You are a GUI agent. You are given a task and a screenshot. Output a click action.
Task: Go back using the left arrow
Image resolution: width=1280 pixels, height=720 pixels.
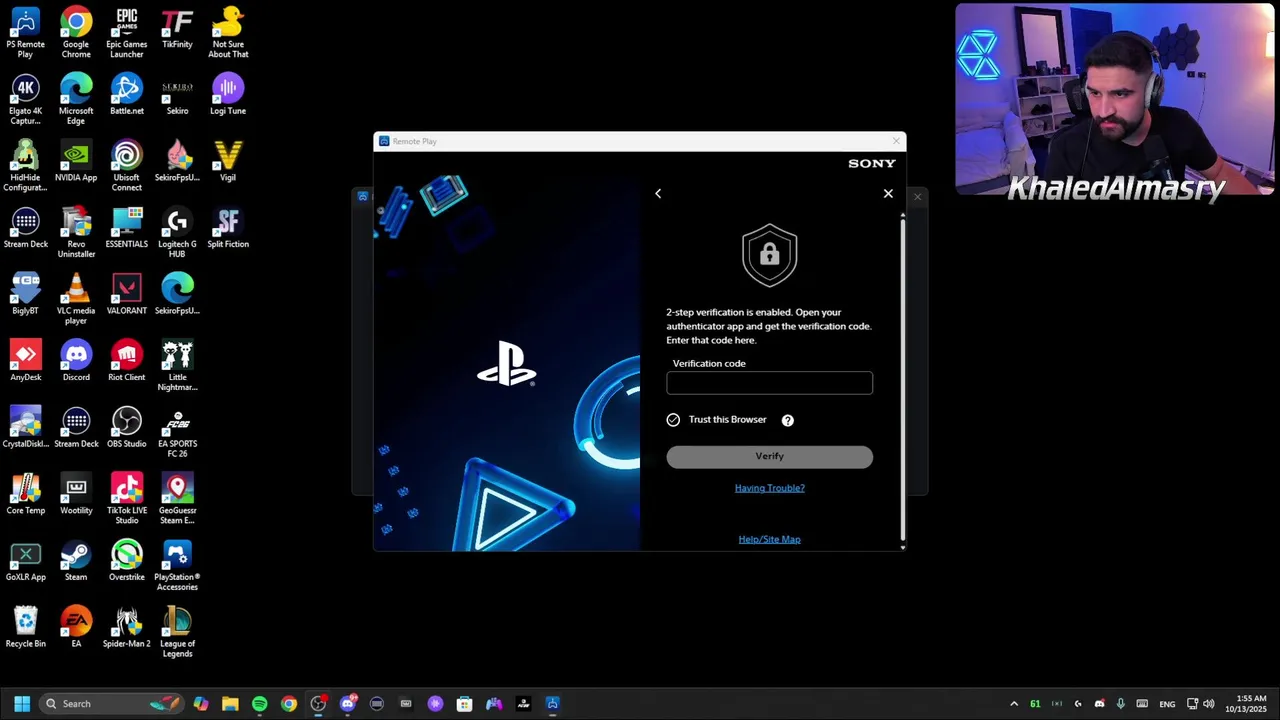pyautogui.click(x=658, y=193)
